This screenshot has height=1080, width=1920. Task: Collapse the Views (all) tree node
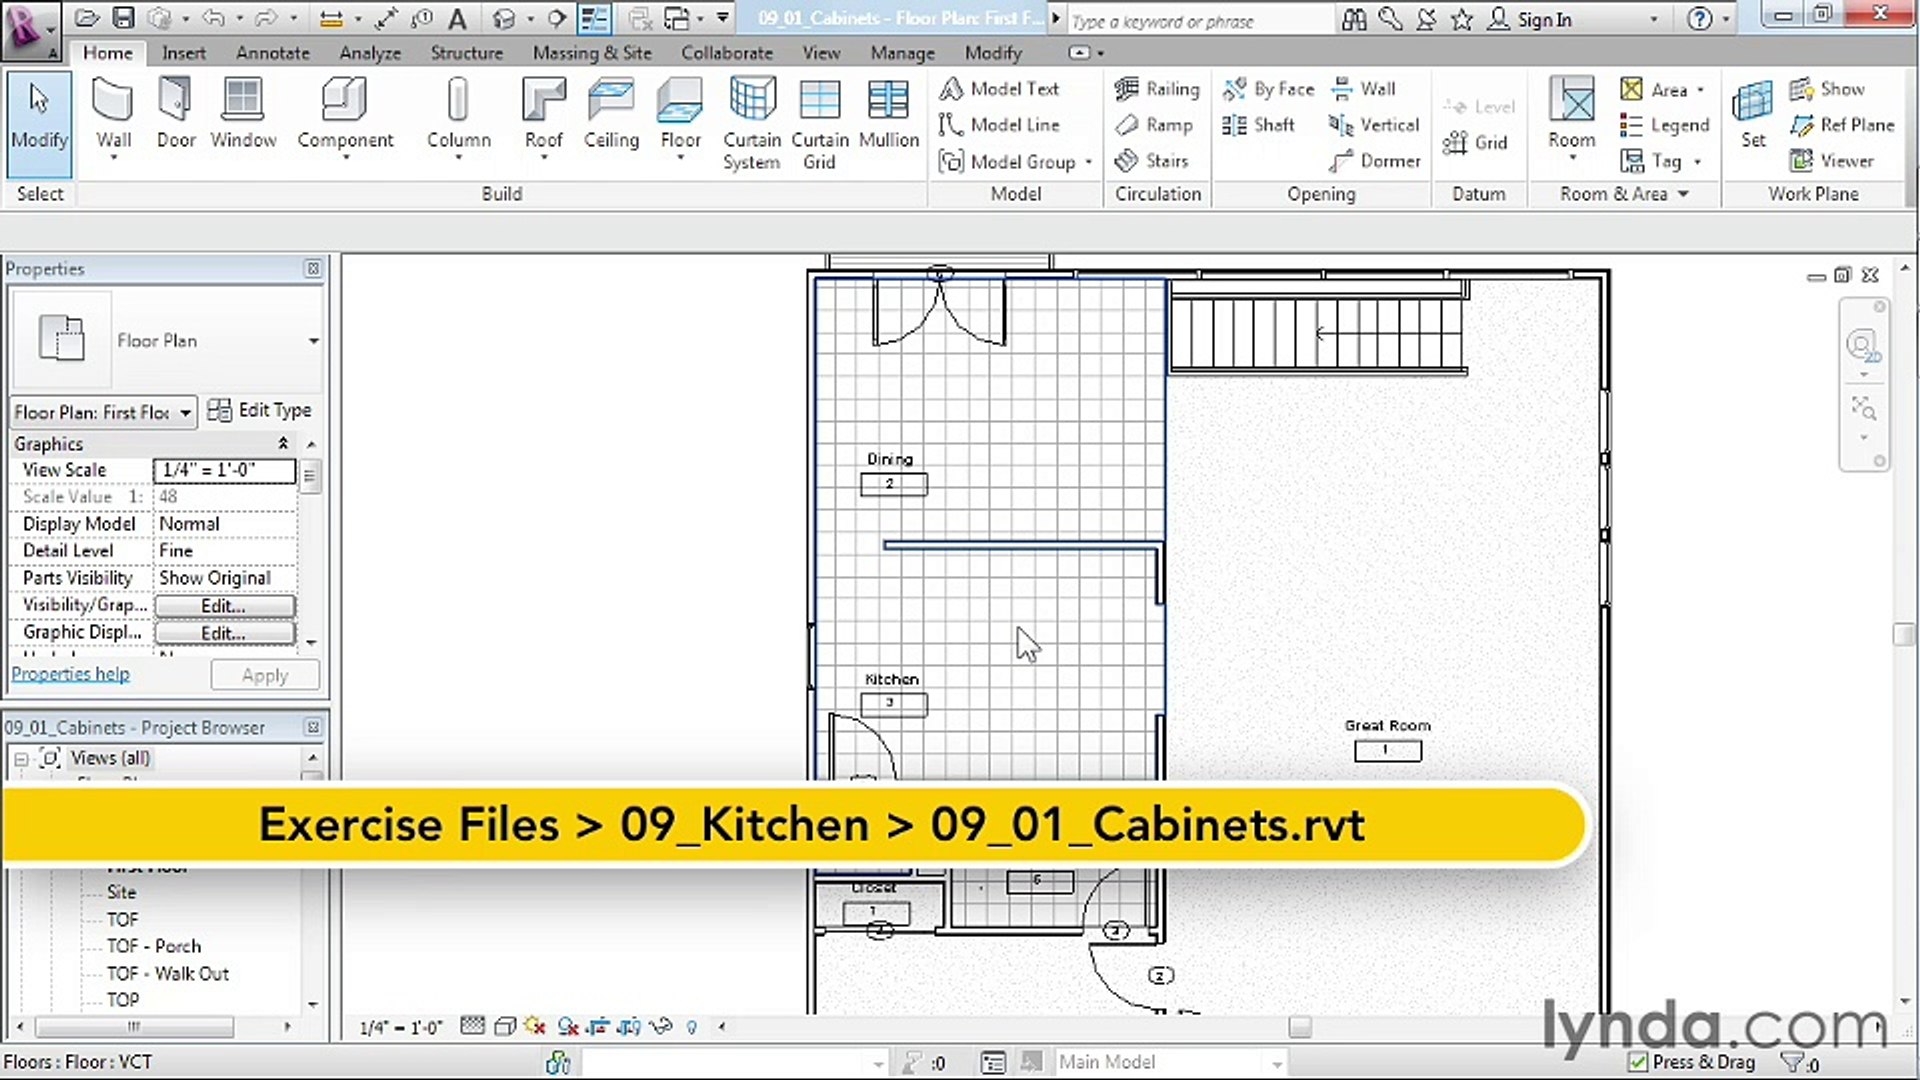(21, 759)
